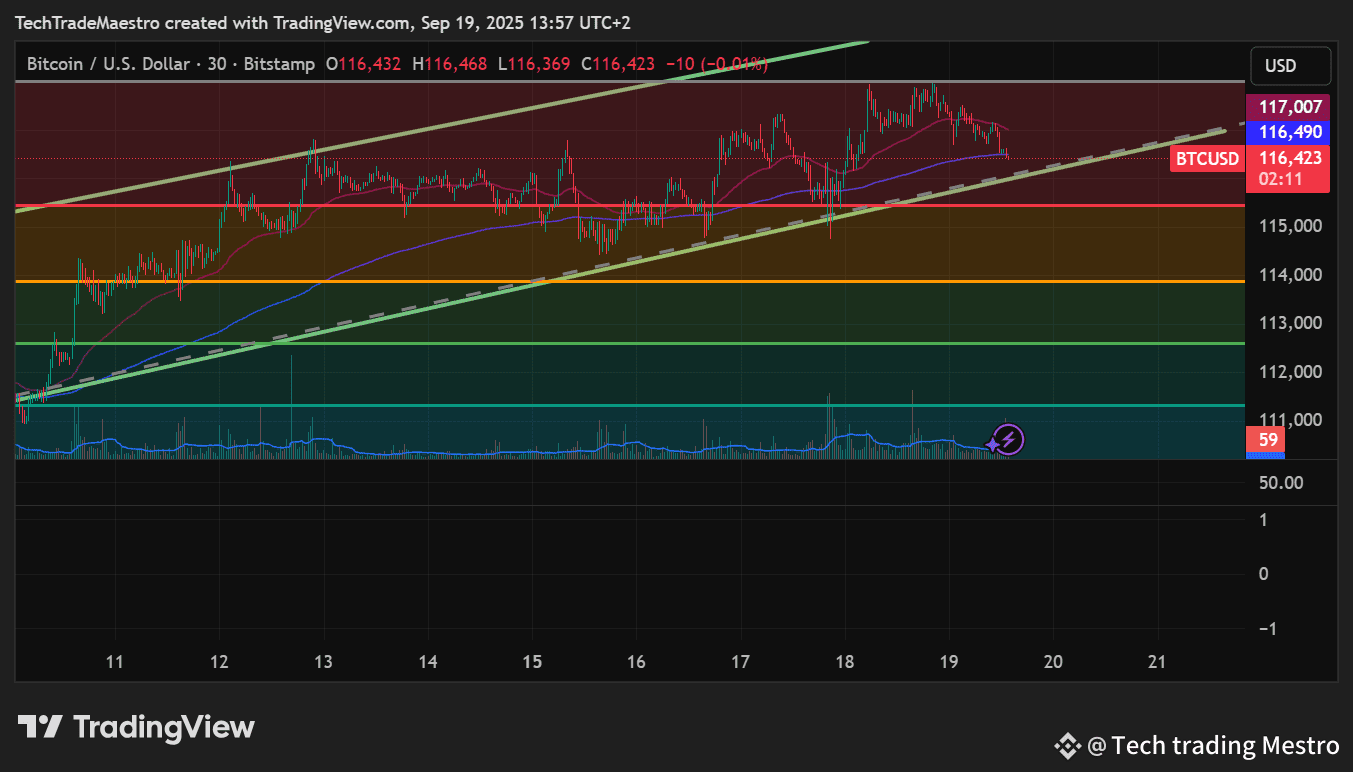Click the 115,000 price axis label
This screenshot has height=772, width=1353.
click(x=1290, y=226)
